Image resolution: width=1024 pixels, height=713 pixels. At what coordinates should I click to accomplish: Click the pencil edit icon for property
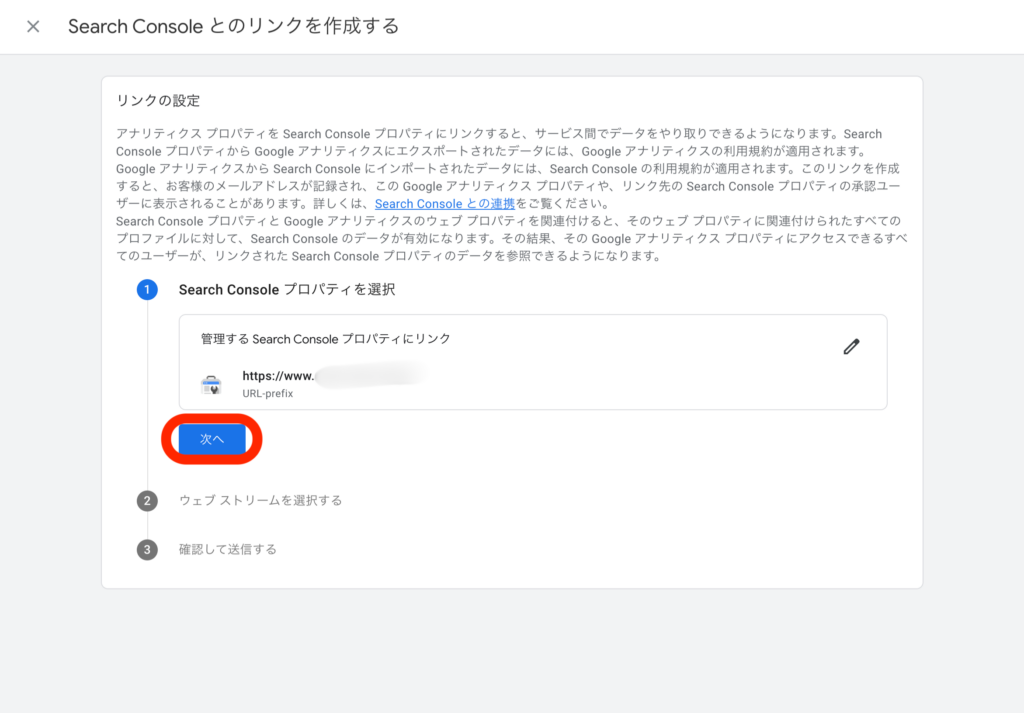click(x=851, y=347)
